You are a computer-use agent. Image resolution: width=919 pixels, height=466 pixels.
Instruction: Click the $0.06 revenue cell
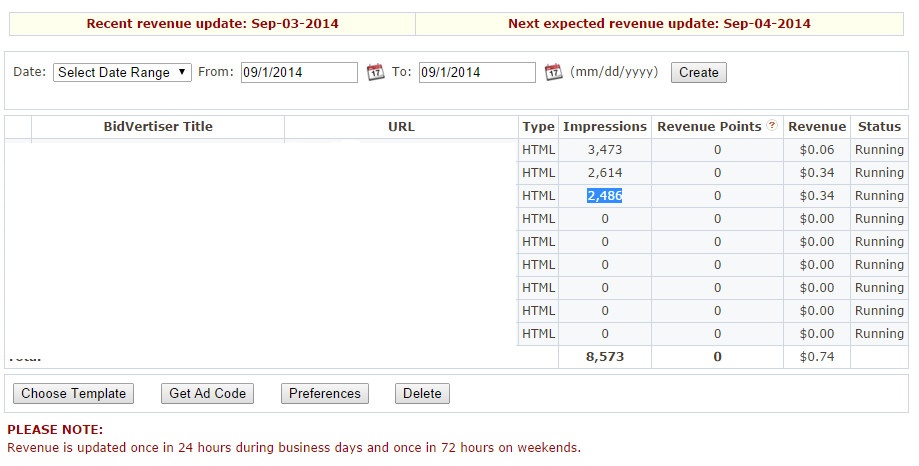click(x=817, y=150)
